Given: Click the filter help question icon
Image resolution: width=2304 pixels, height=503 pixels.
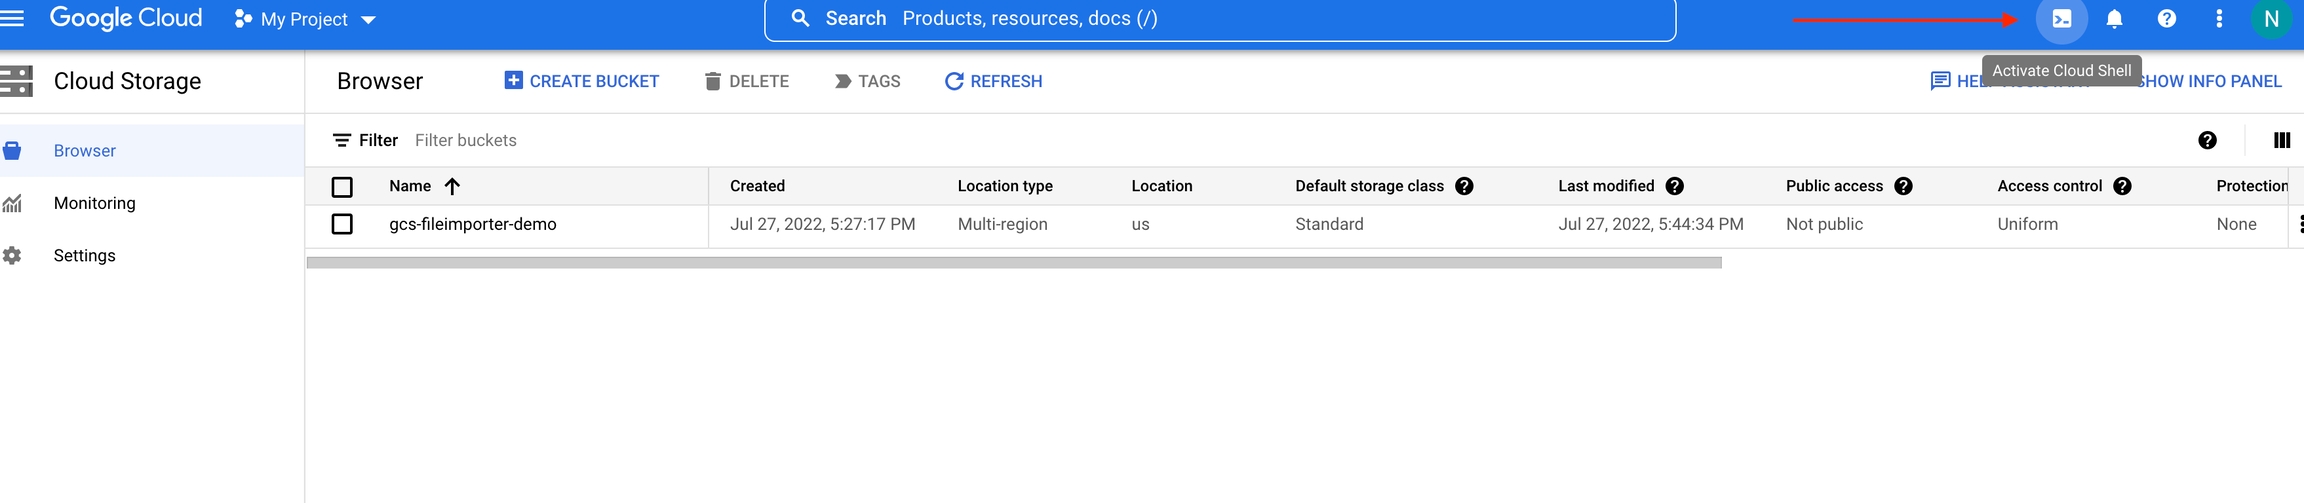Looking at the screenshot, I should pos(2207,140).
